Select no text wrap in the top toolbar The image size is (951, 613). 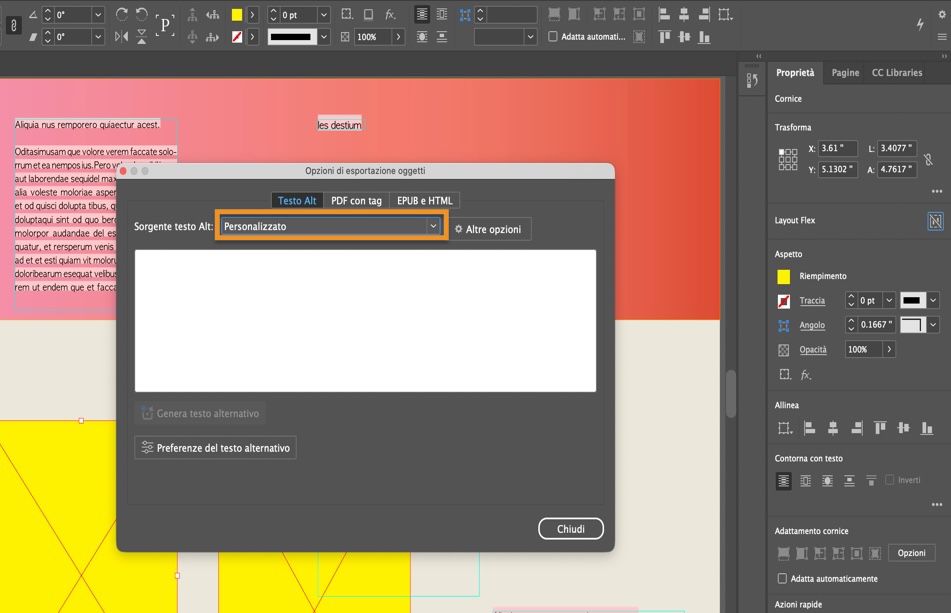tap(422, 15)
